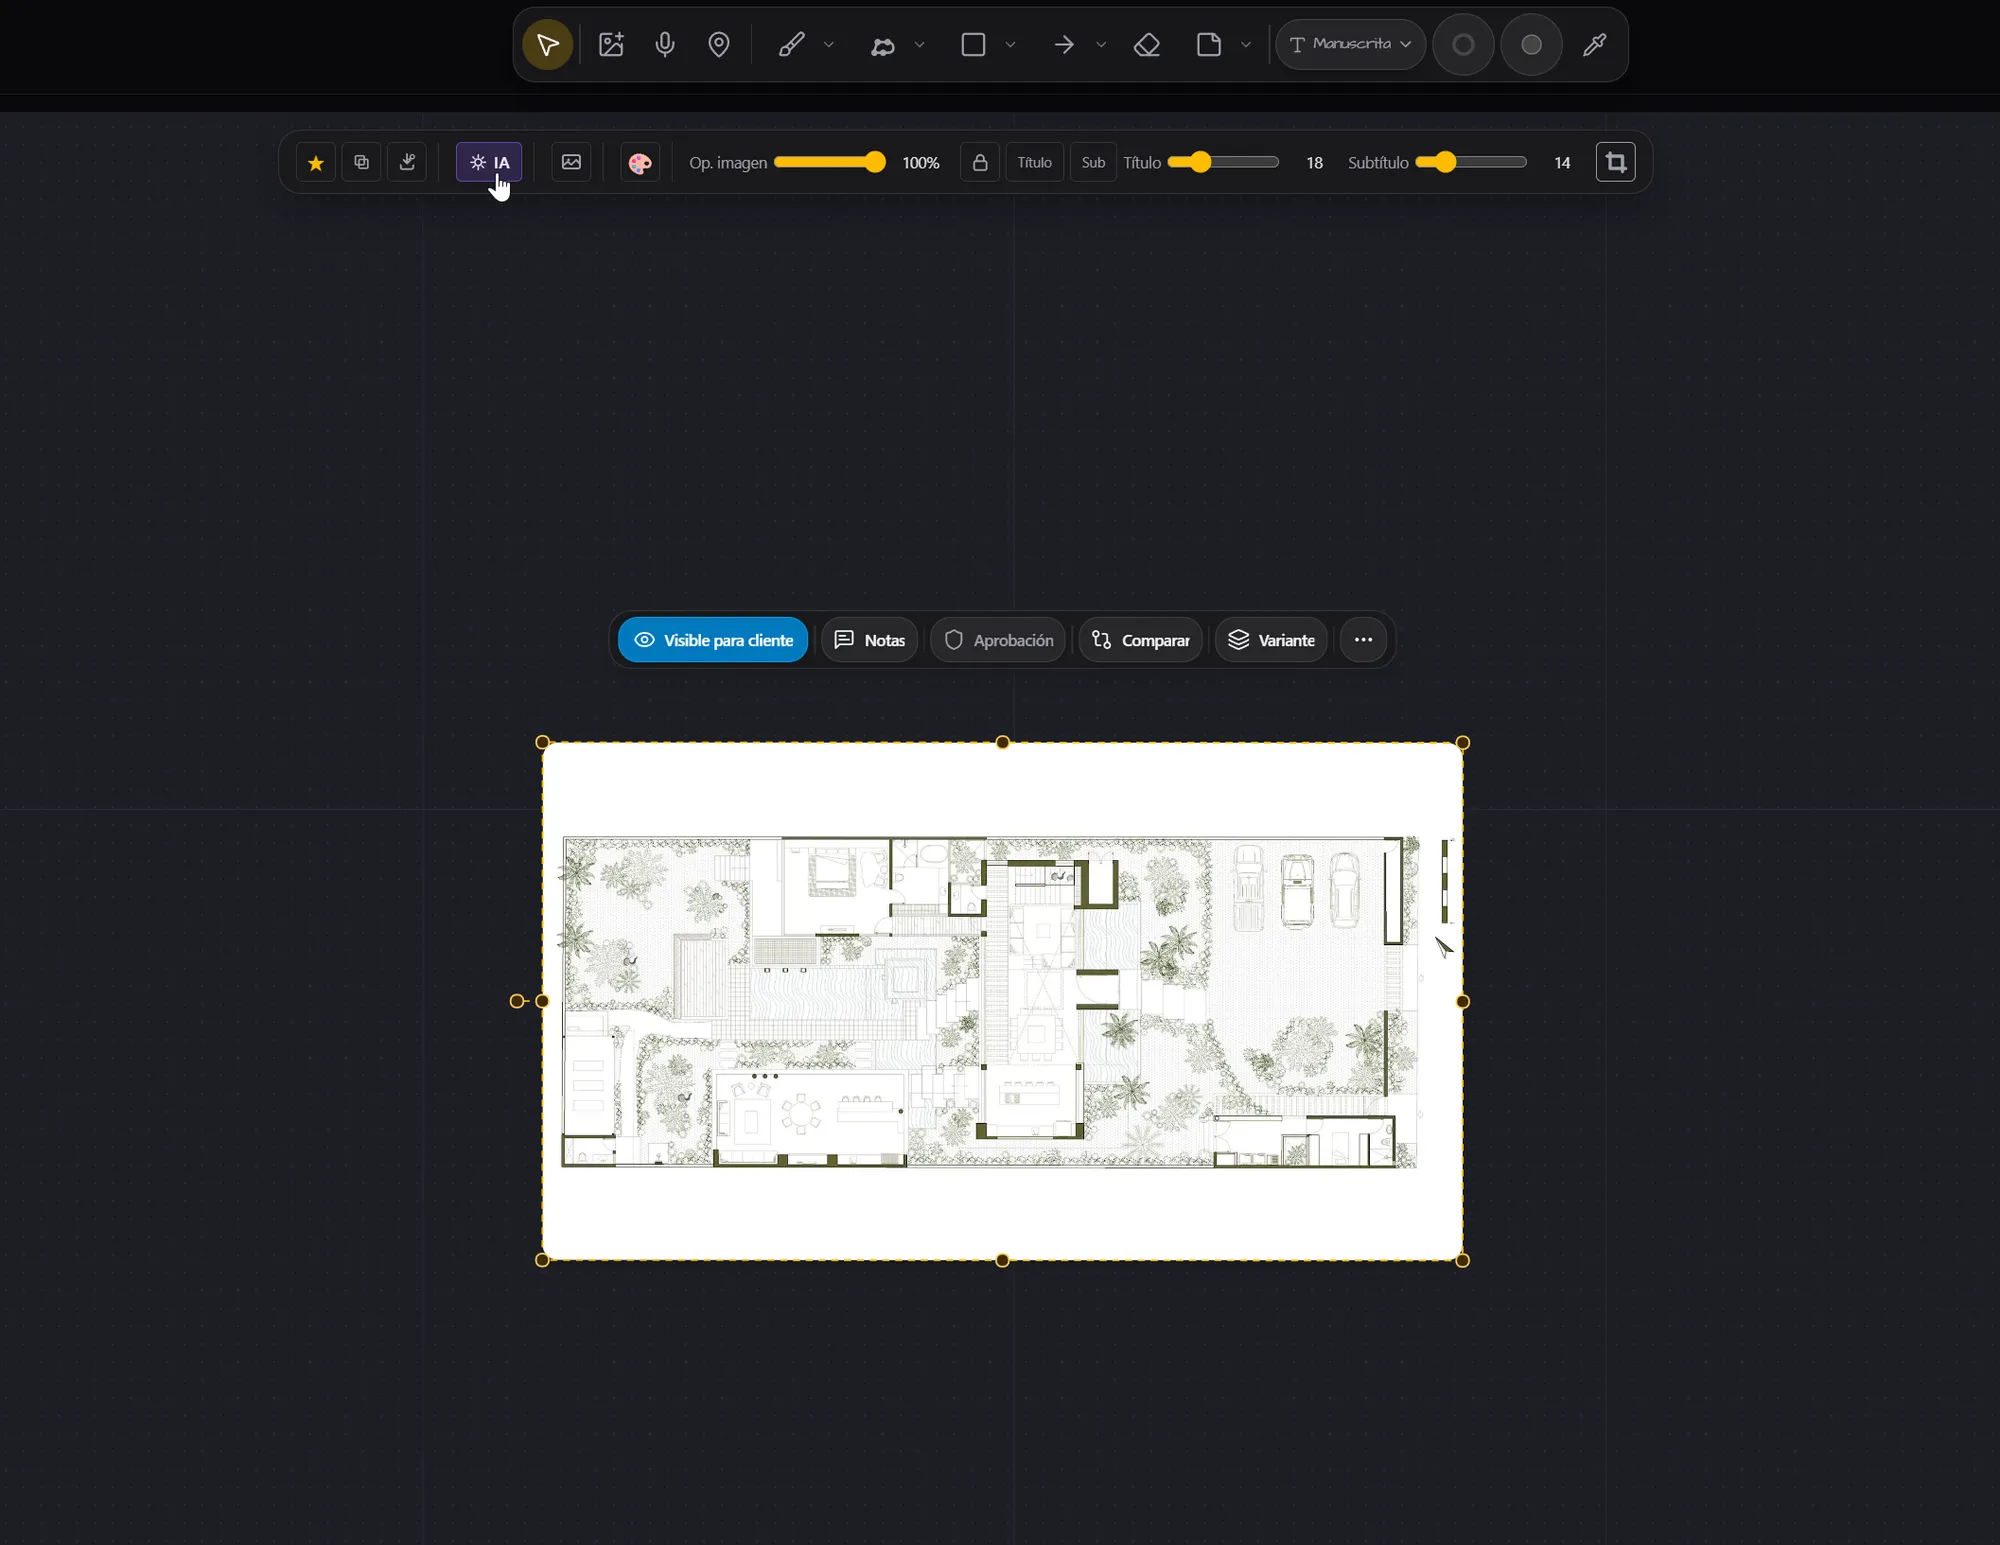Click the add image tool icon
Screen dimensions: 2000x1545
[x=611, y=45]
